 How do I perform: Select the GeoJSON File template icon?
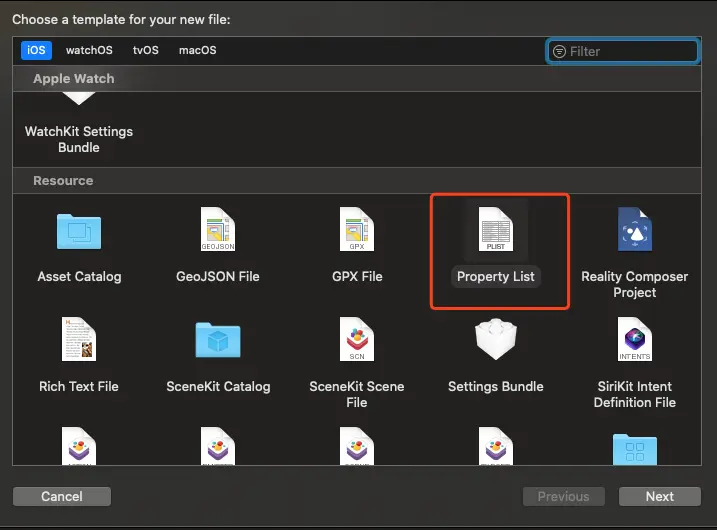(218, 229)
